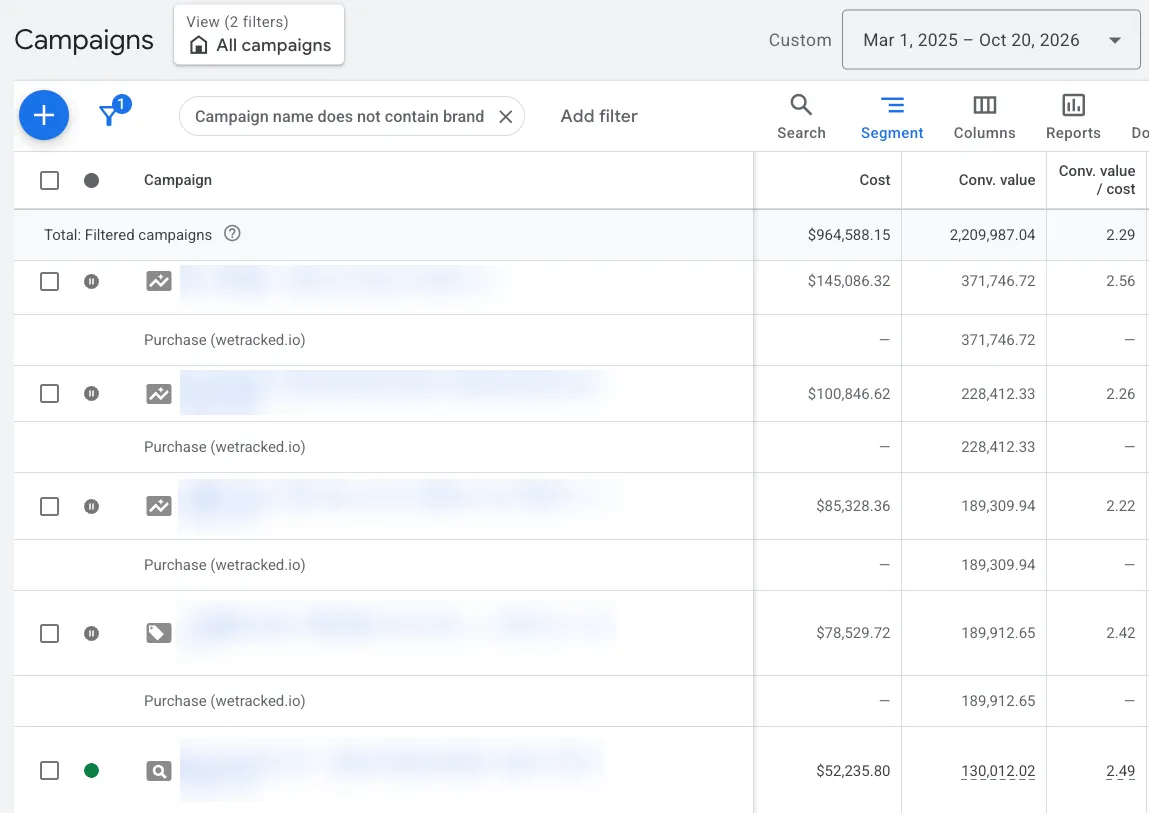Remove the campaign name brand filter
This screenshot has height=813, width=1149.
506,117
